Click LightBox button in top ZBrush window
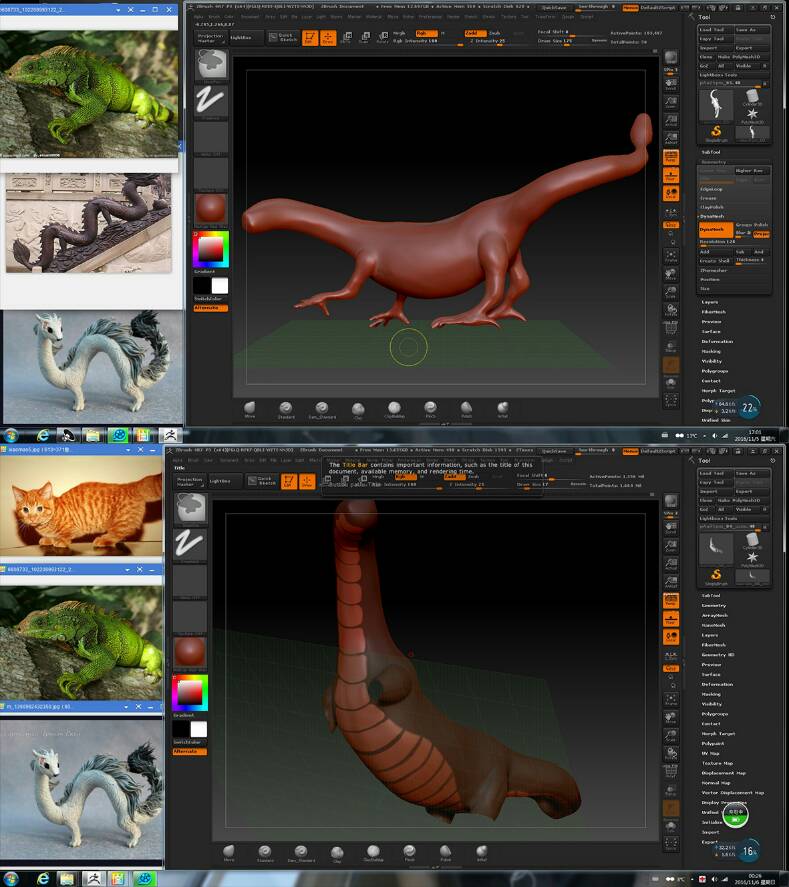Screen dimensions: 789x887 242,37
